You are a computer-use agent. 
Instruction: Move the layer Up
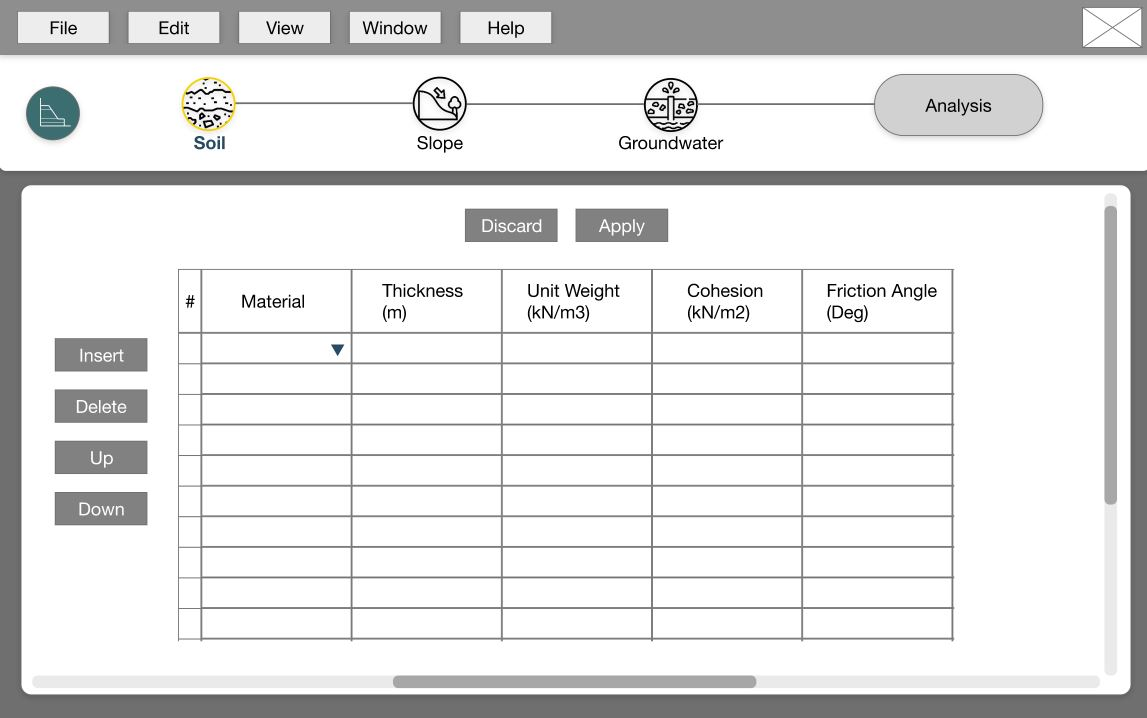(101, 458)
